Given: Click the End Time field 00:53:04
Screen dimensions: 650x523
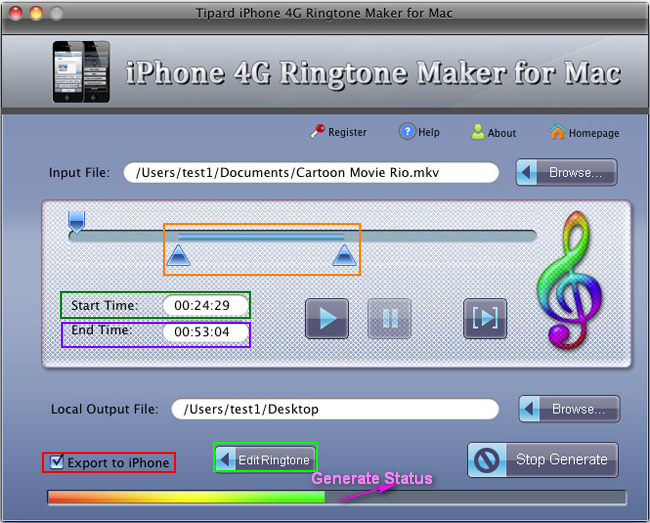Looking at the screenshot, I should point(206,332).
